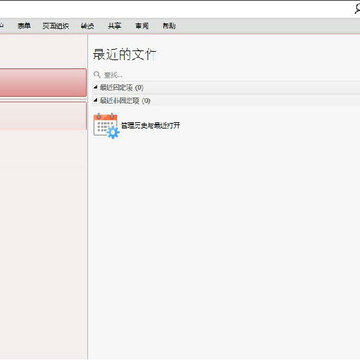Click the 最近的文件 heading
The height and width of the screenshot is (360, 360).
click(124, 55)
